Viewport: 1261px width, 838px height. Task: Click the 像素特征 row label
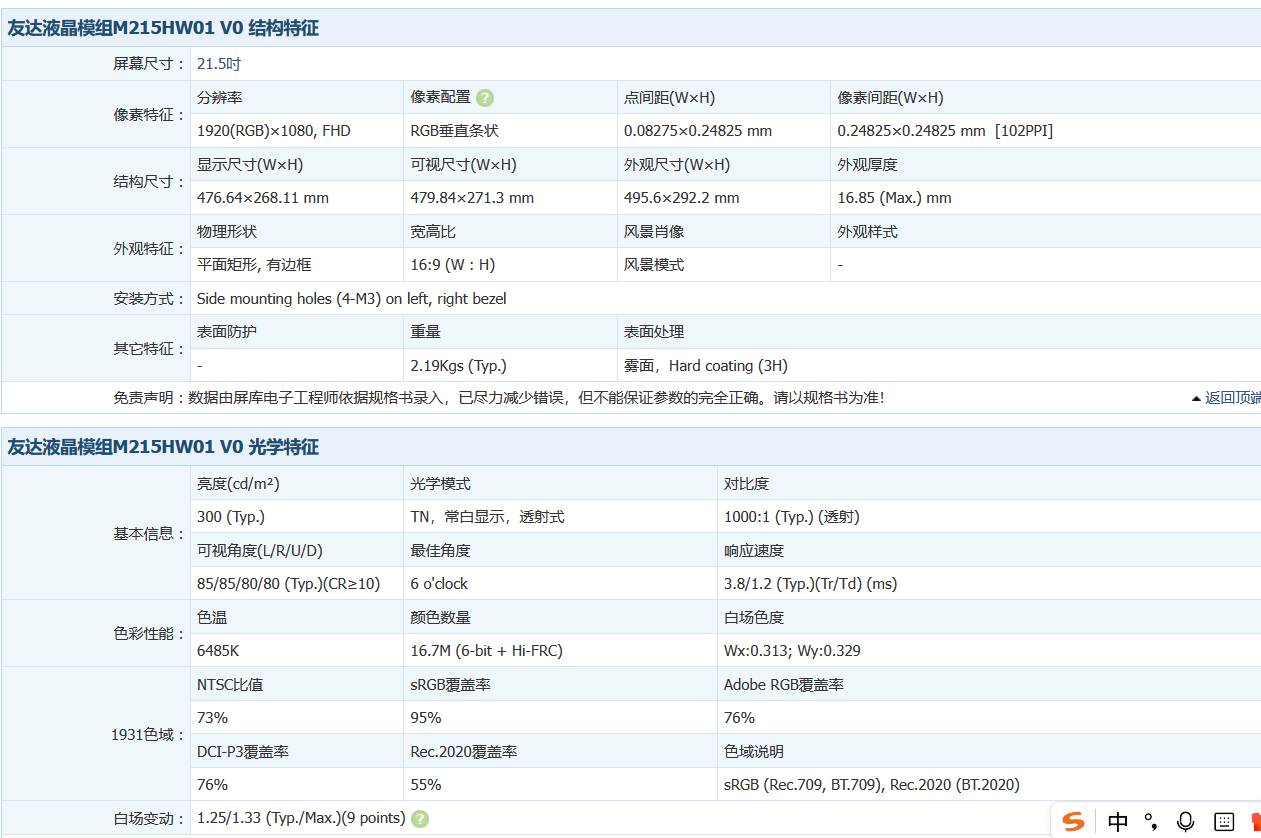150,115
